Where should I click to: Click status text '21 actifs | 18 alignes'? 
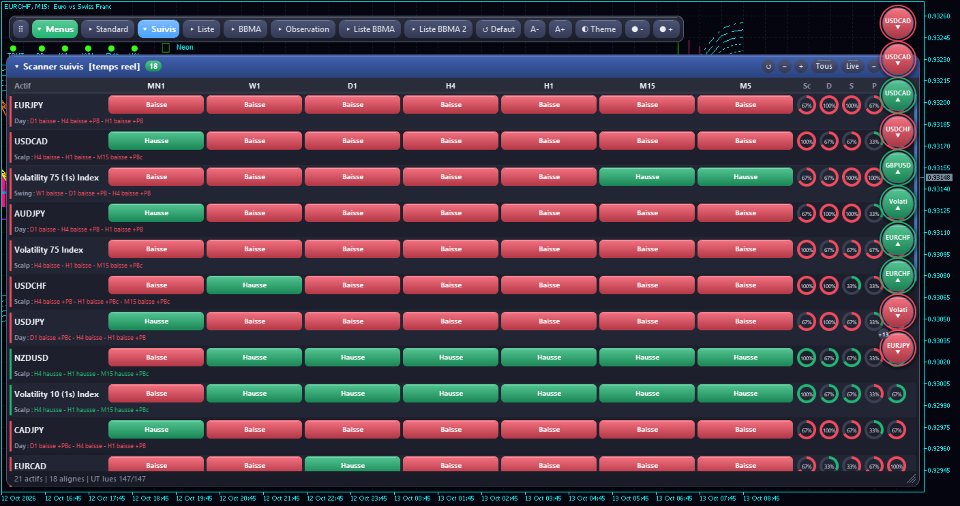50,479
